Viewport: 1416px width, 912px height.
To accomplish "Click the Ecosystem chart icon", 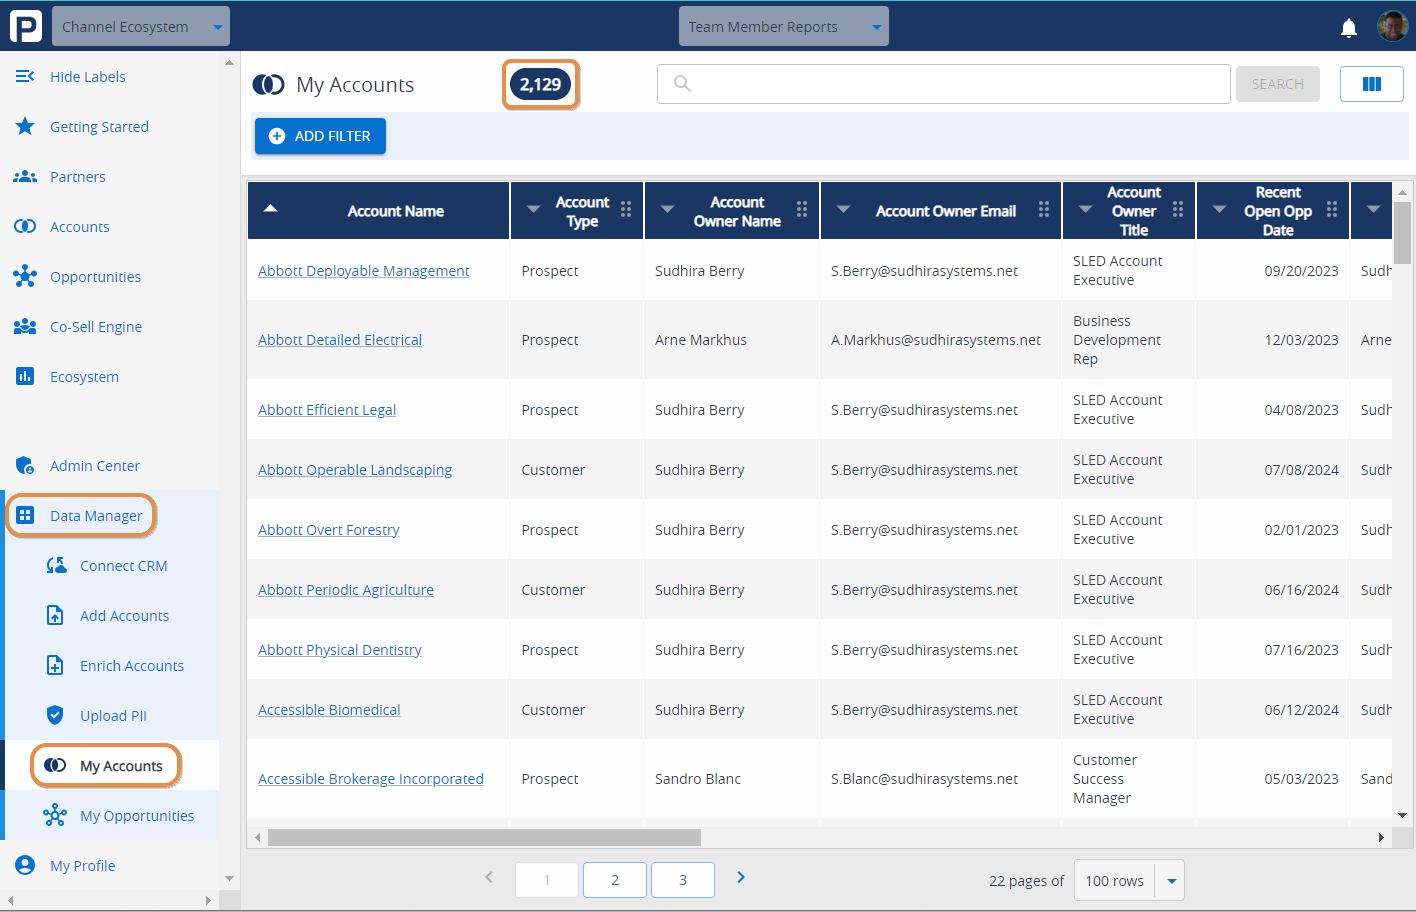I will click(x=25, y=376).
